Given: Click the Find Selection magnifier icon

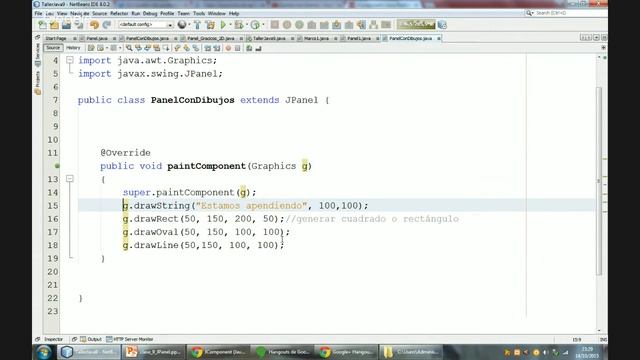Looking at the screenshot, I should pyautogui.click(x=129, y=48).
